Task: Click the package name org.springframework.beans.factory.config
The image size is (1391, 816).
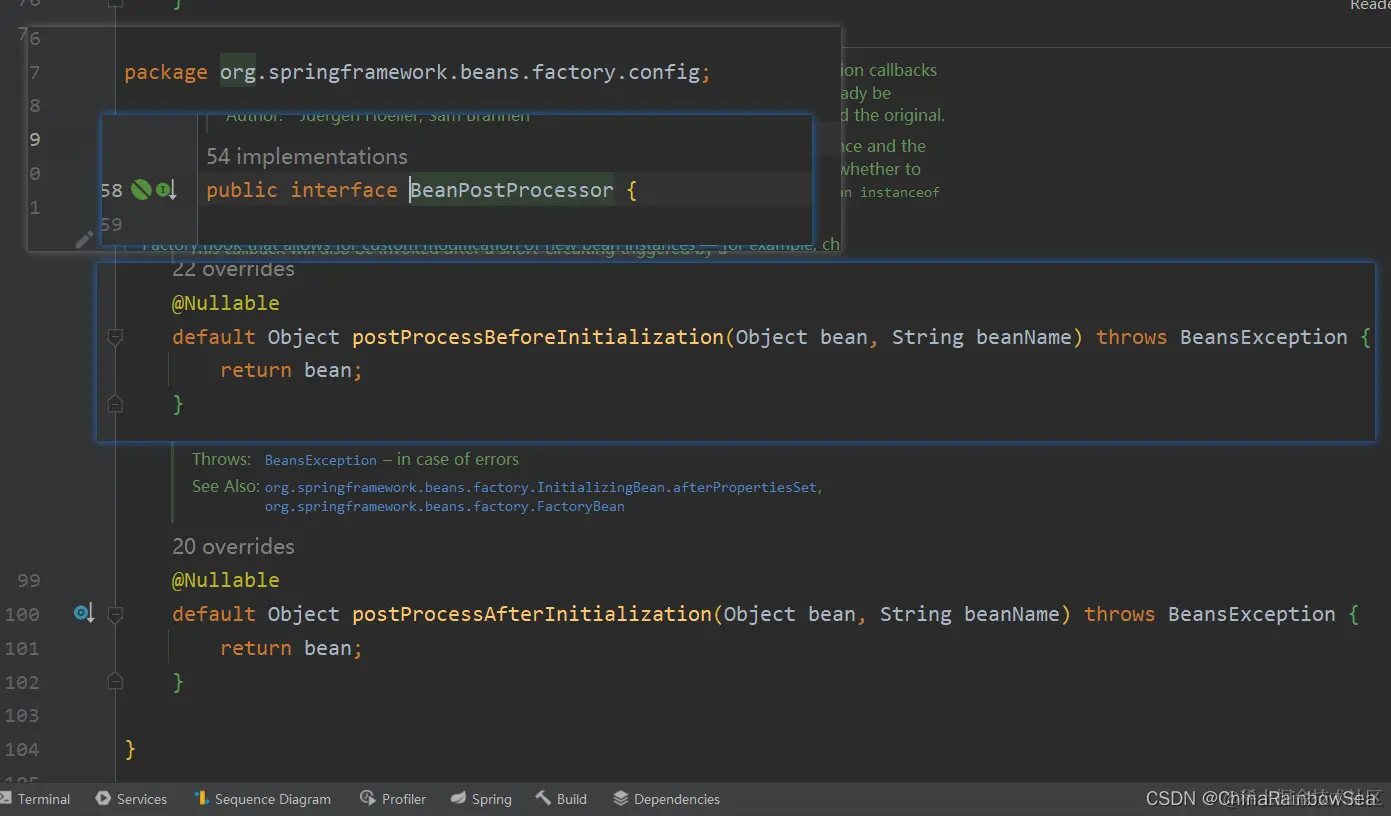Action: pos(459,72)
